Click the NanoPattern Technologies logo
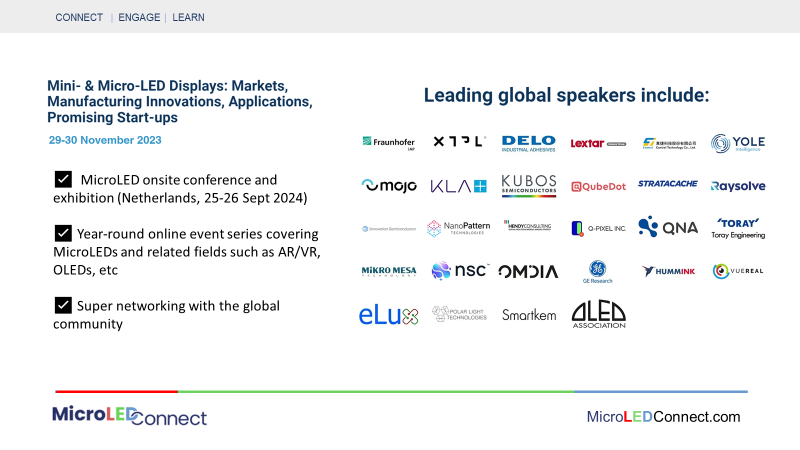Image resolution: width=800 pixels, height=450 pixels. (x=459, y=228)
